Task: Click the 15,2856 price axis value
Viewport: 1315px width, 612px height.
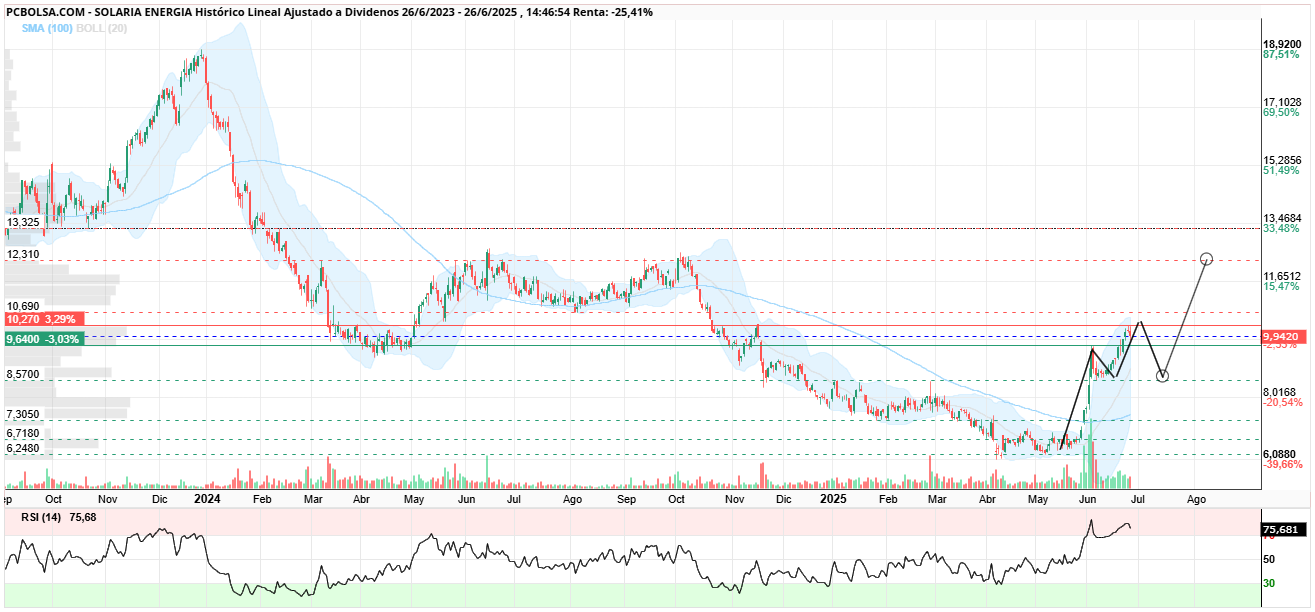Action: [x=1282, y=160]
